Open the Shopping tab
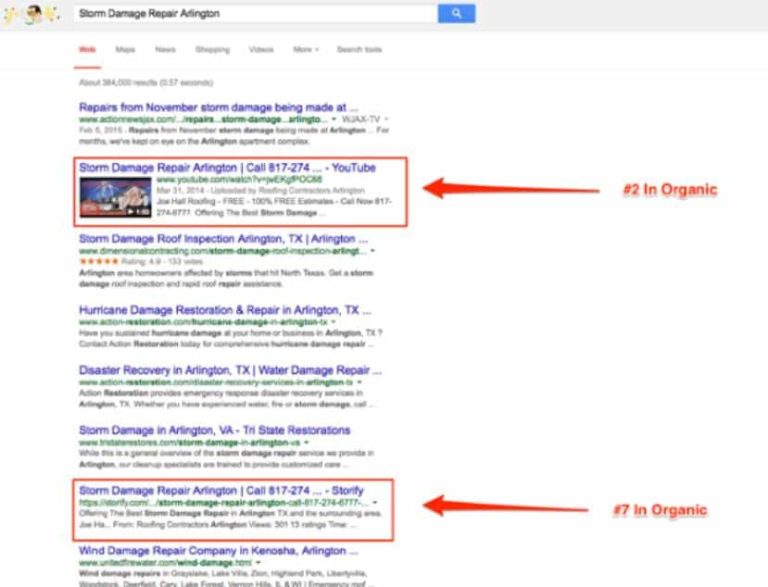 (212, 49)
